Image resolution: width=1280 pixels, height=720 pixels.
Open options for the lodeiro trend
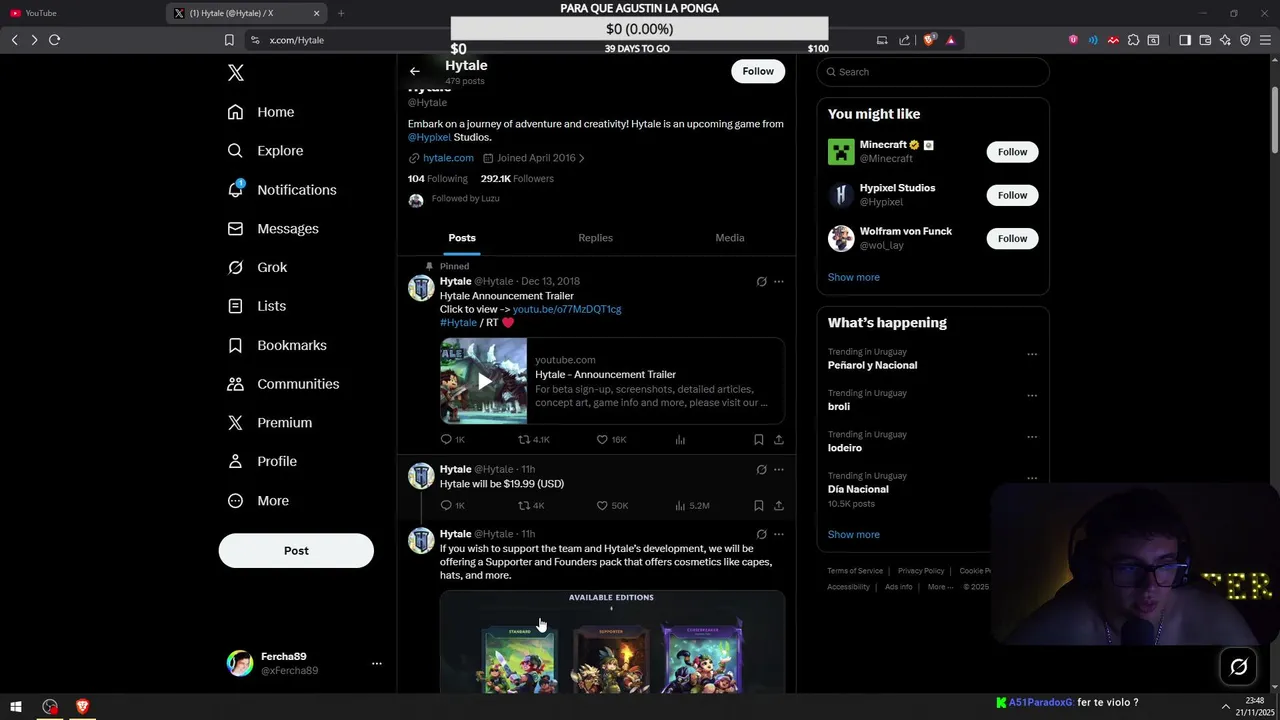[x=1032, y=437]
